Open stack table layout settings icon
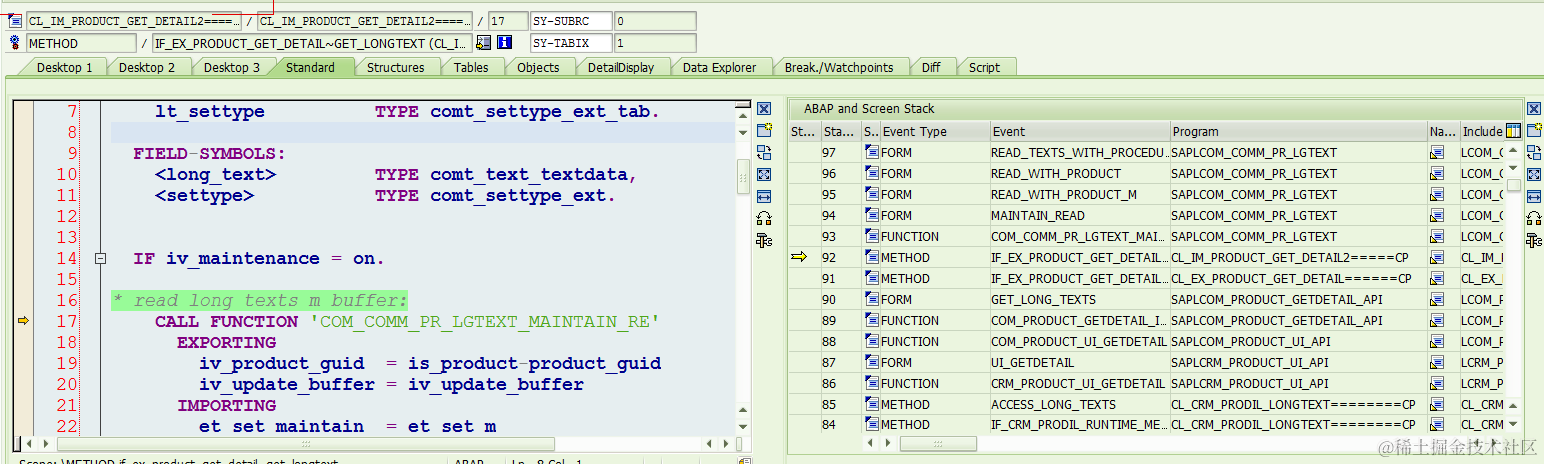1544x464 pixels. 1513,131
